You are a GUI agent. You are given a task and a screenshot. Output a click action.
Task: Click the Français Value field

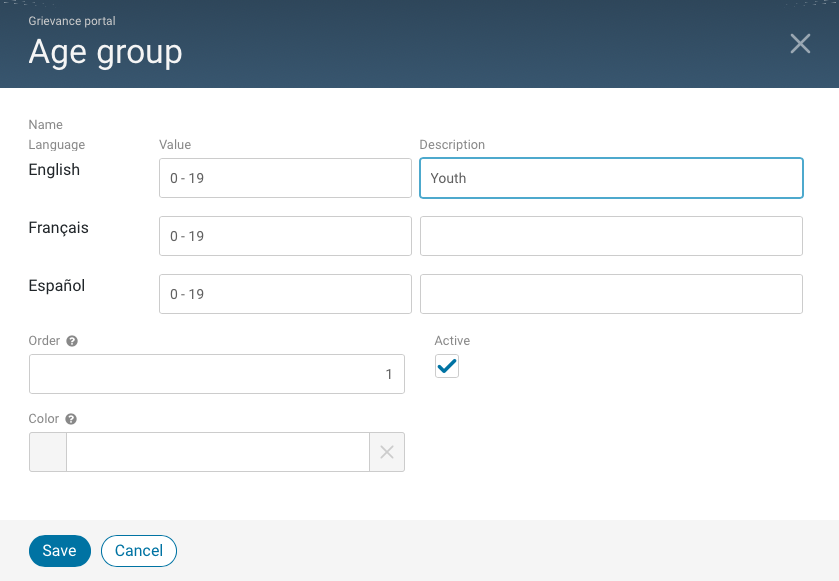[286, 236]
